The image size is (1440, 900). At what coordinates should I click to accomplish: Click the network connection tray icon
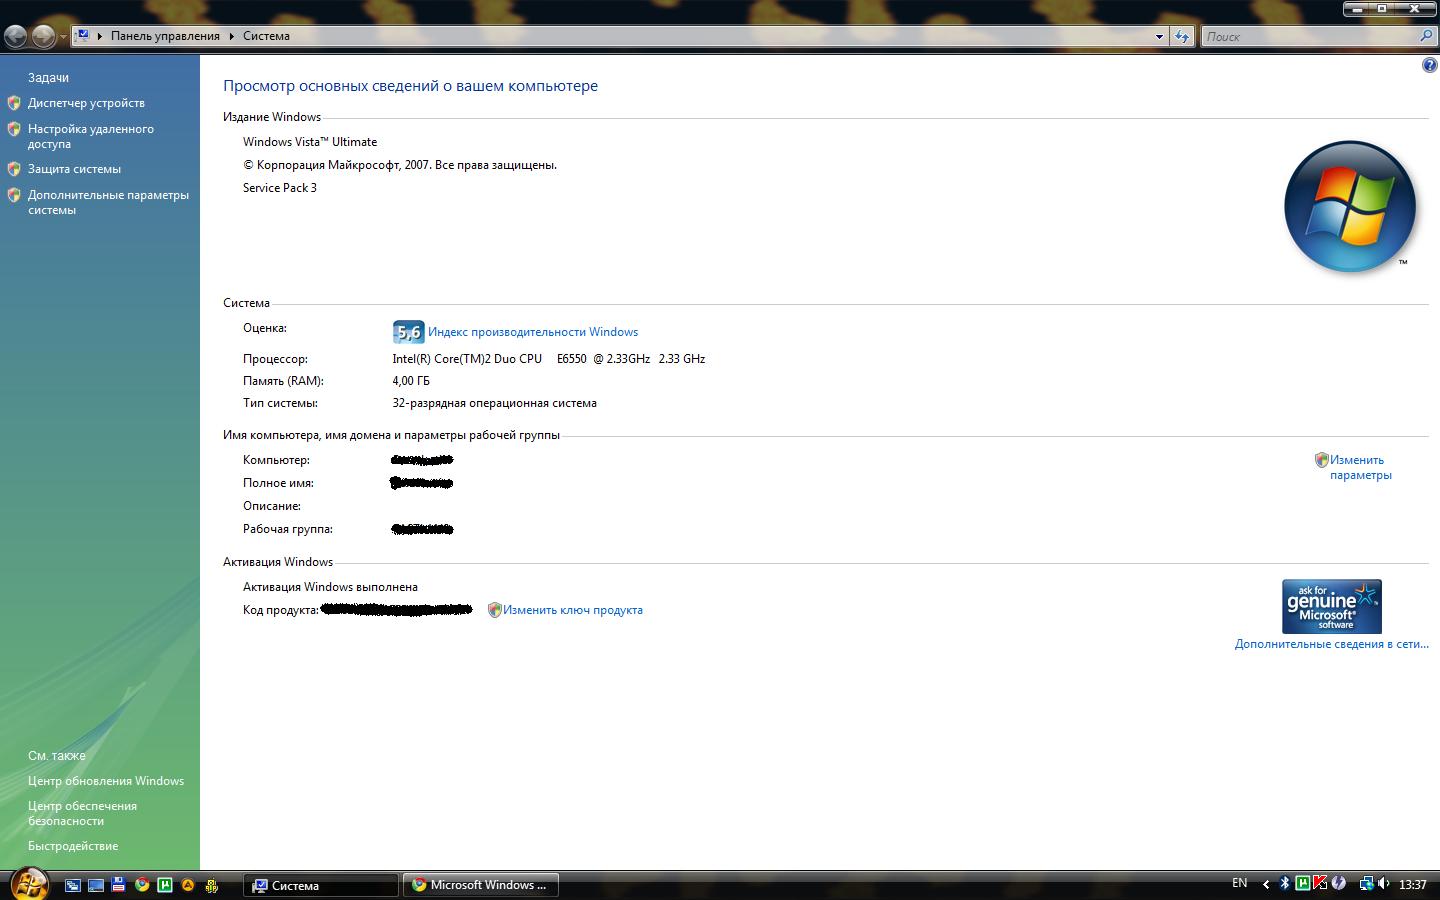(1366, 884)
